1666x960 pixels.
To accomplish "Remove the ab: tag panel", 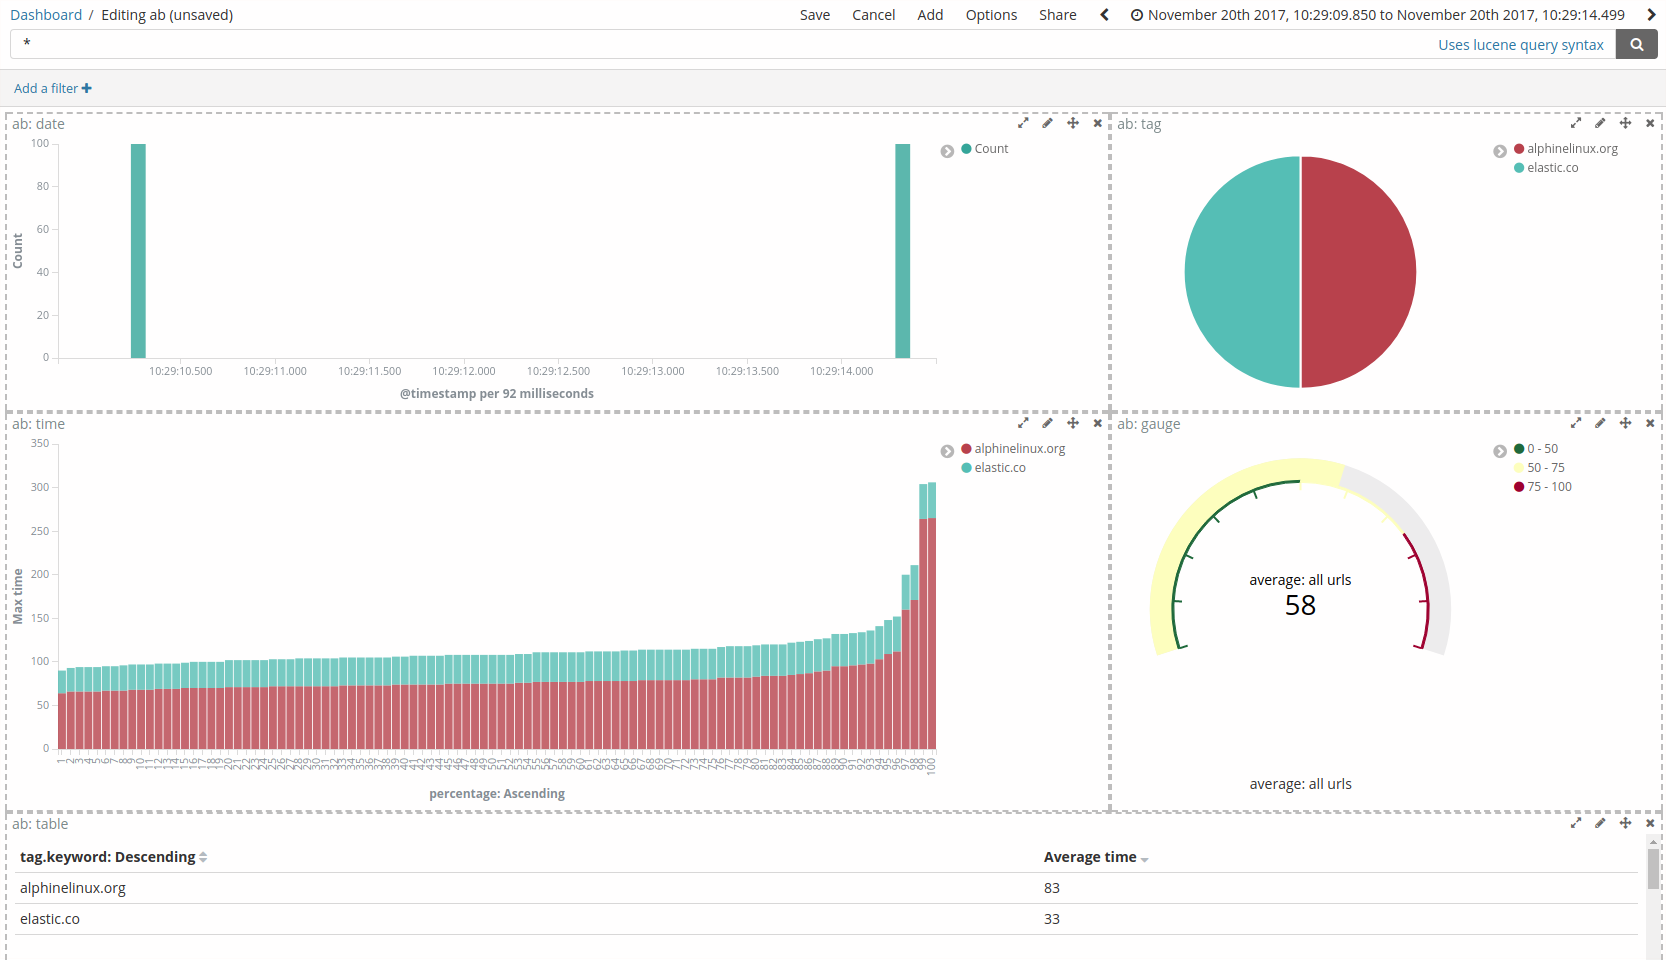I will tap(1650, 123).
